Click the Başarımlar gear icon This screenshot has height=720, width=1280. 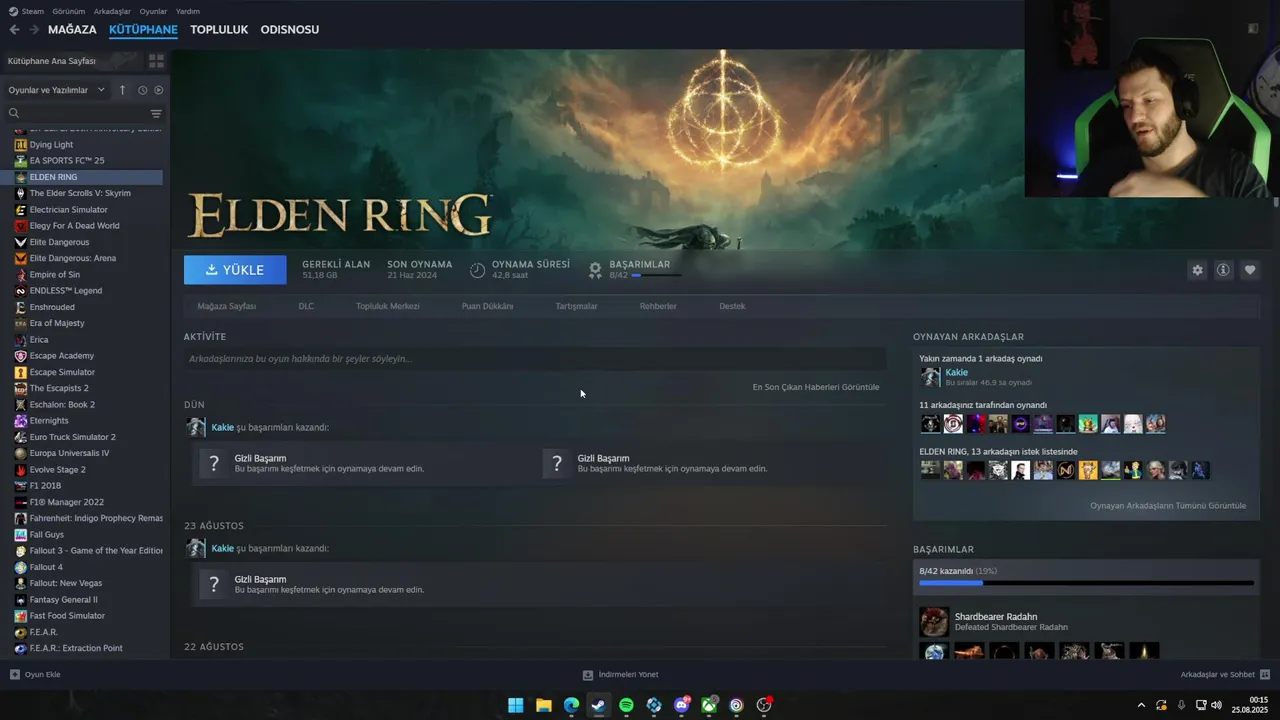tap(595, 270)
